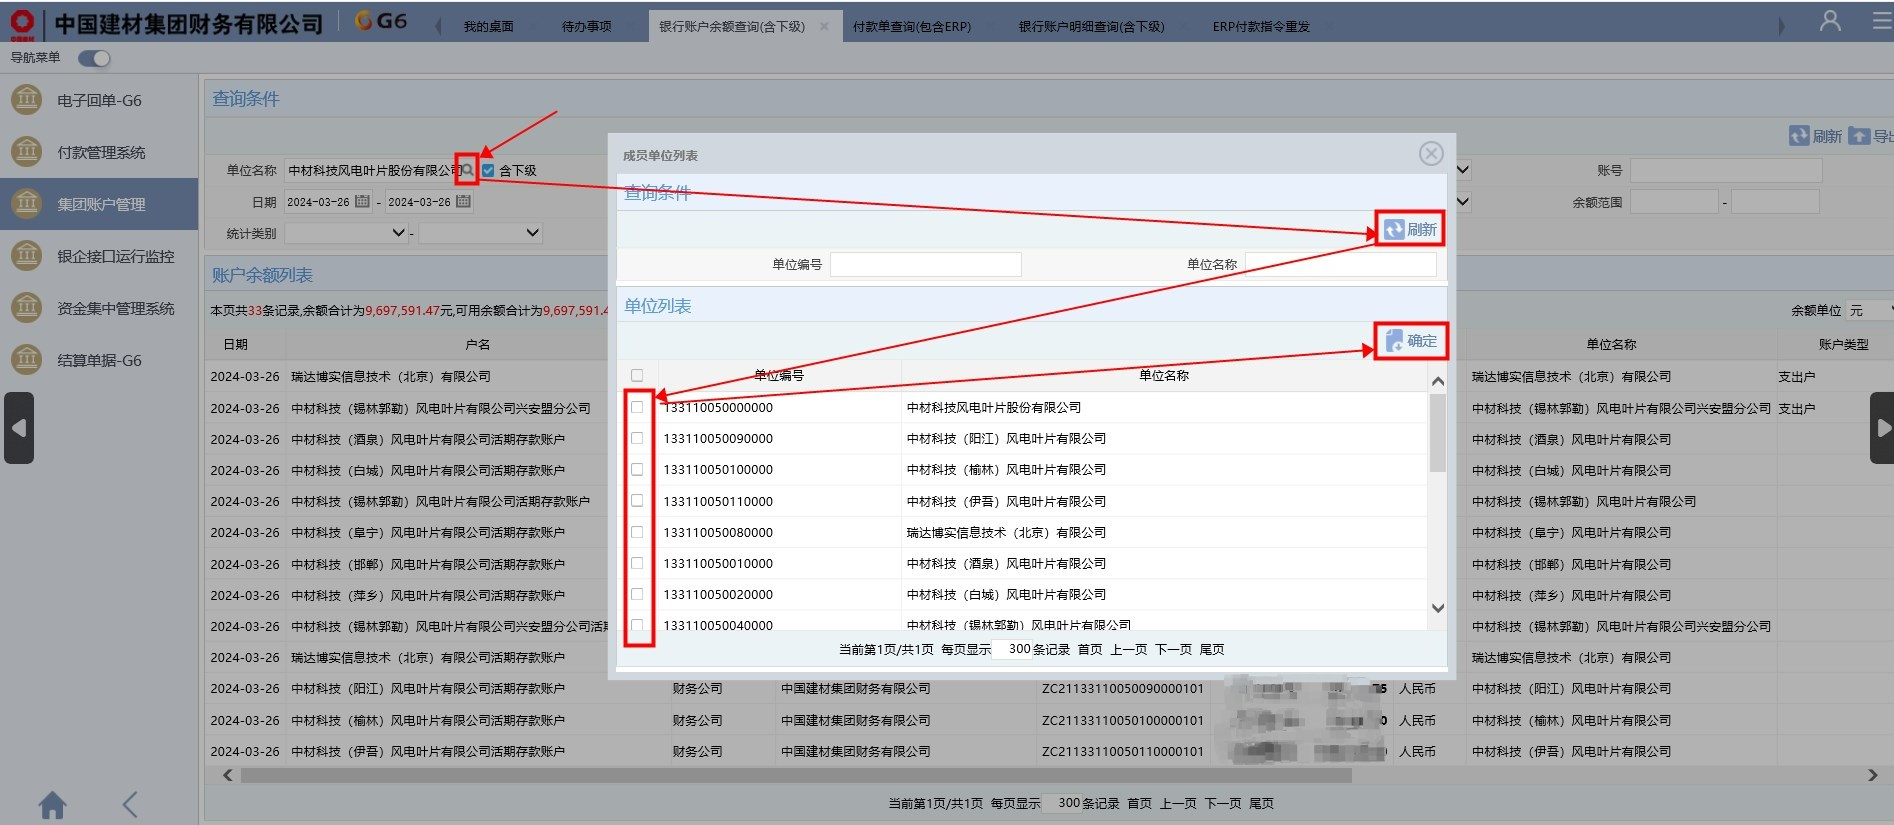Click the black right arrow panel handle
This screenshot has height=825, width=1894.
pyautogui.click(x=1882, y=428)
